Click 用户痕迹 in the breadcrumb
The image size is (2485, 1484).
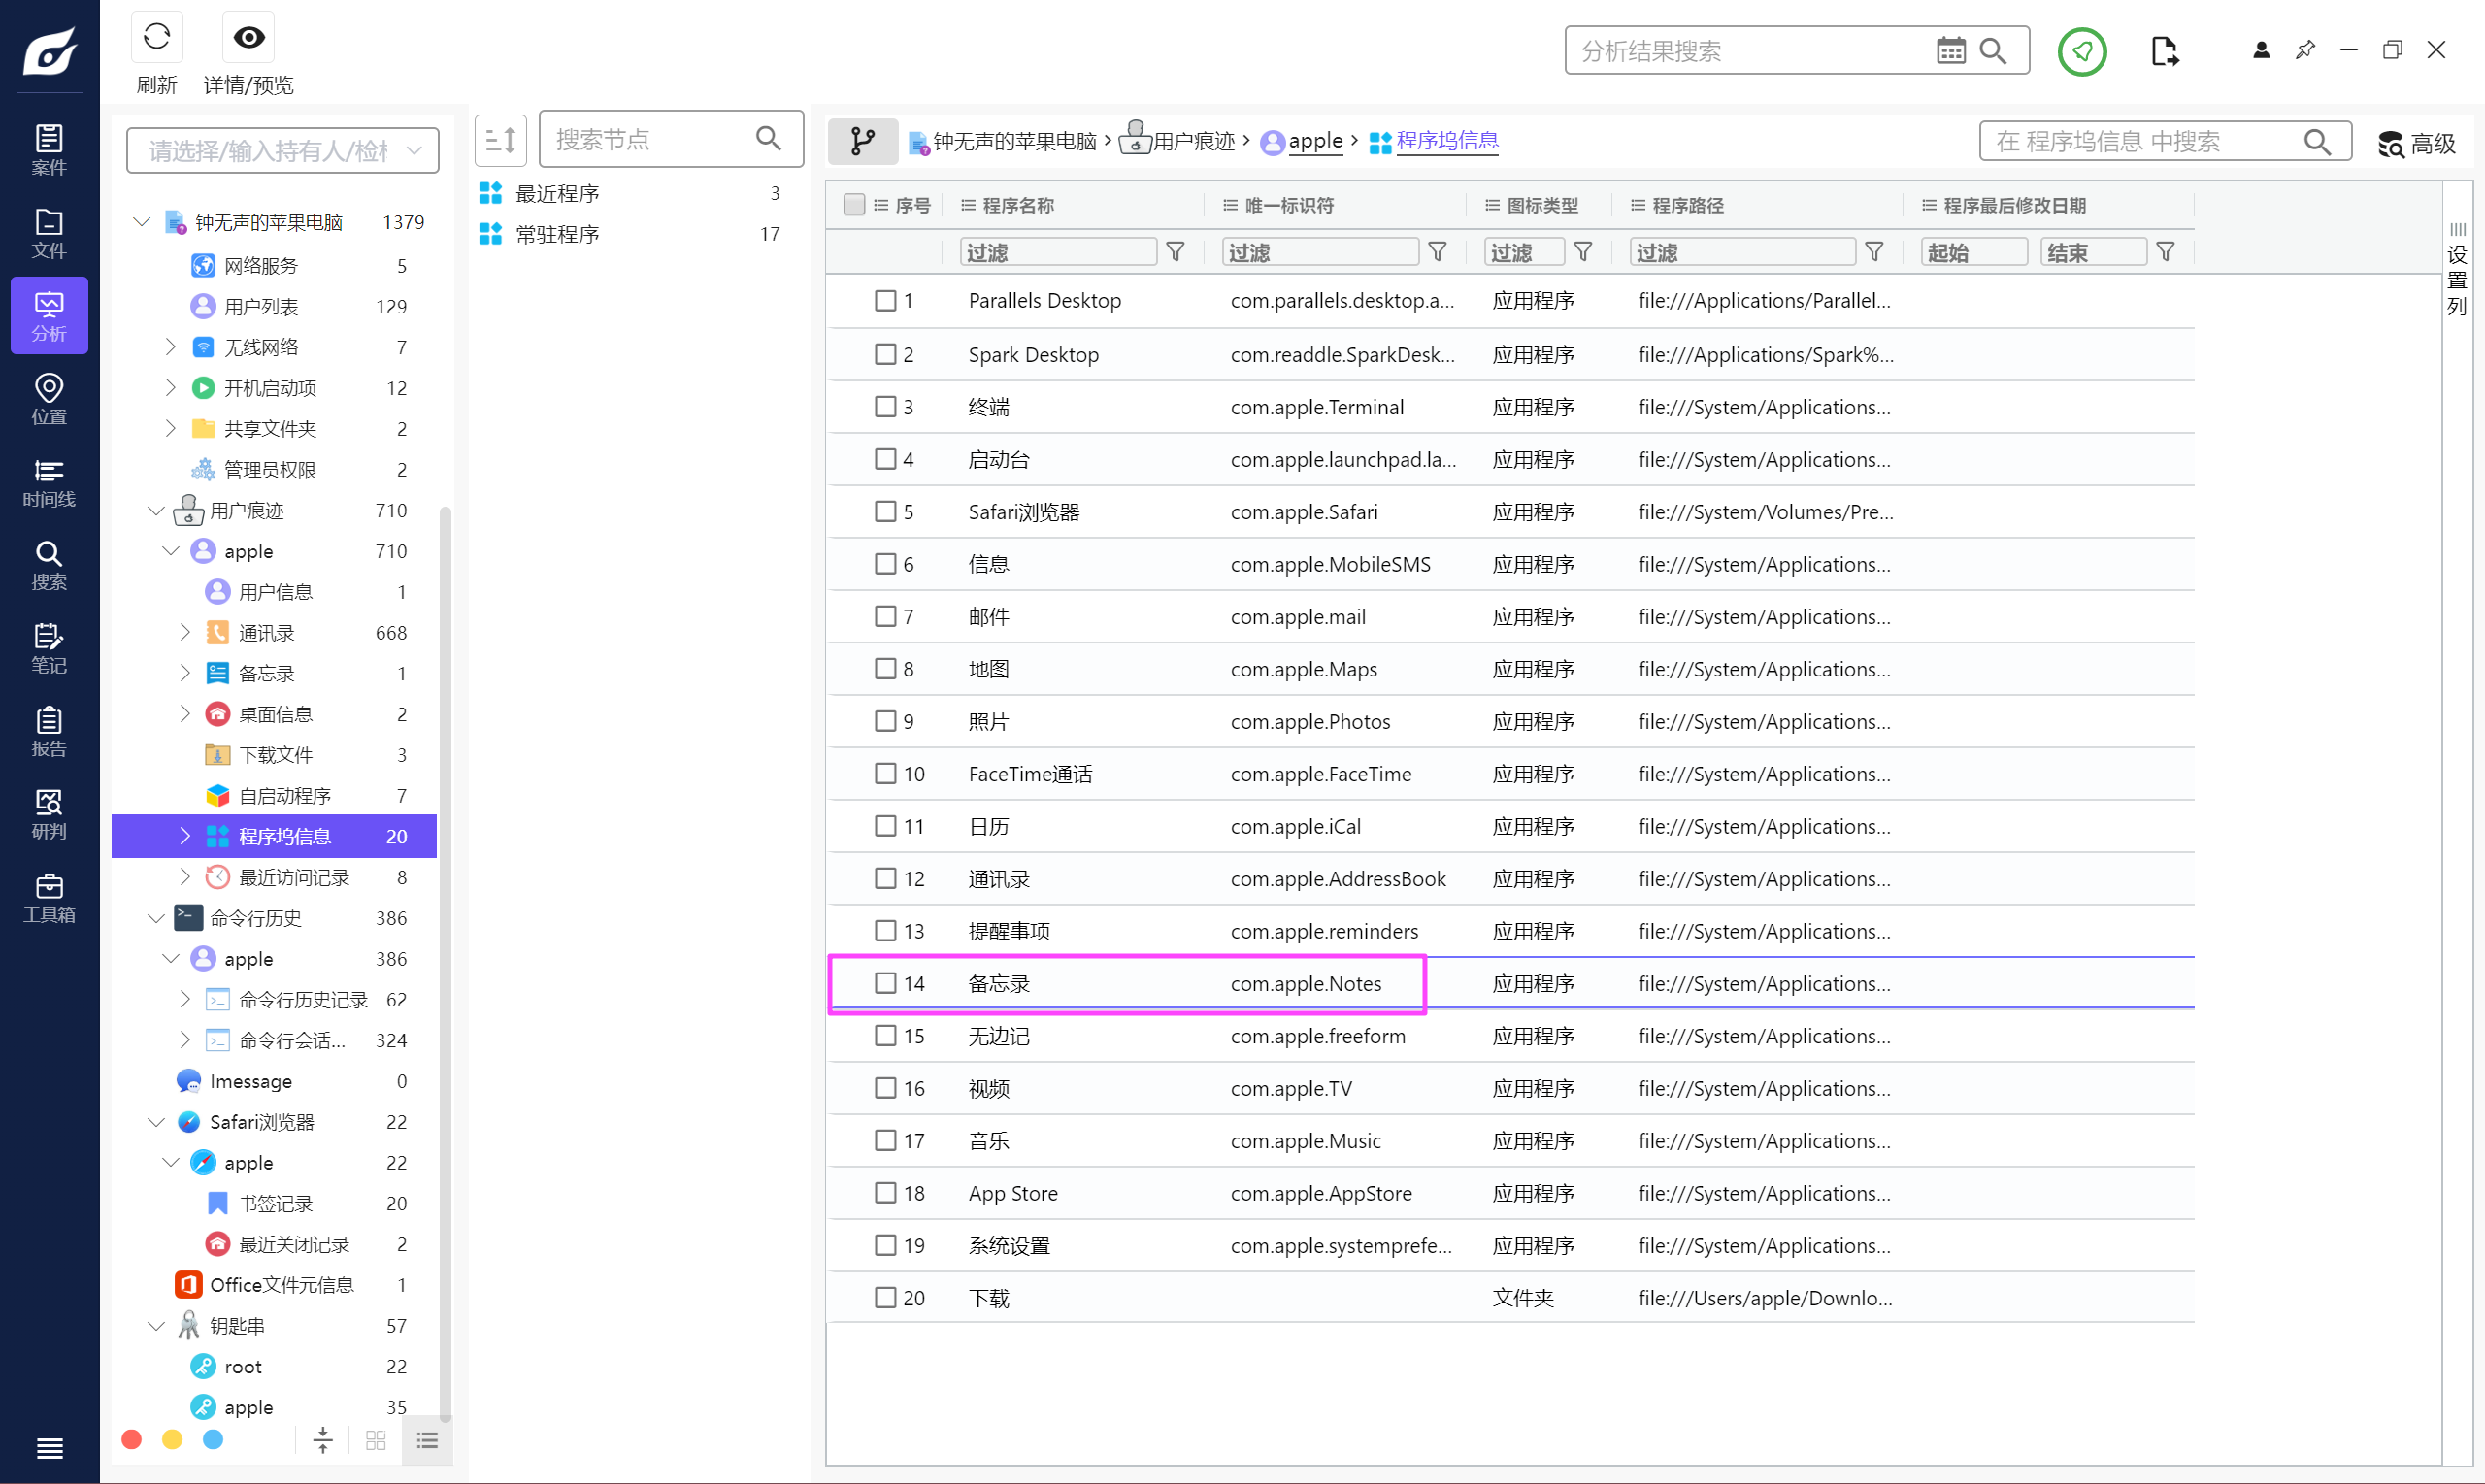click(1193, 142)
